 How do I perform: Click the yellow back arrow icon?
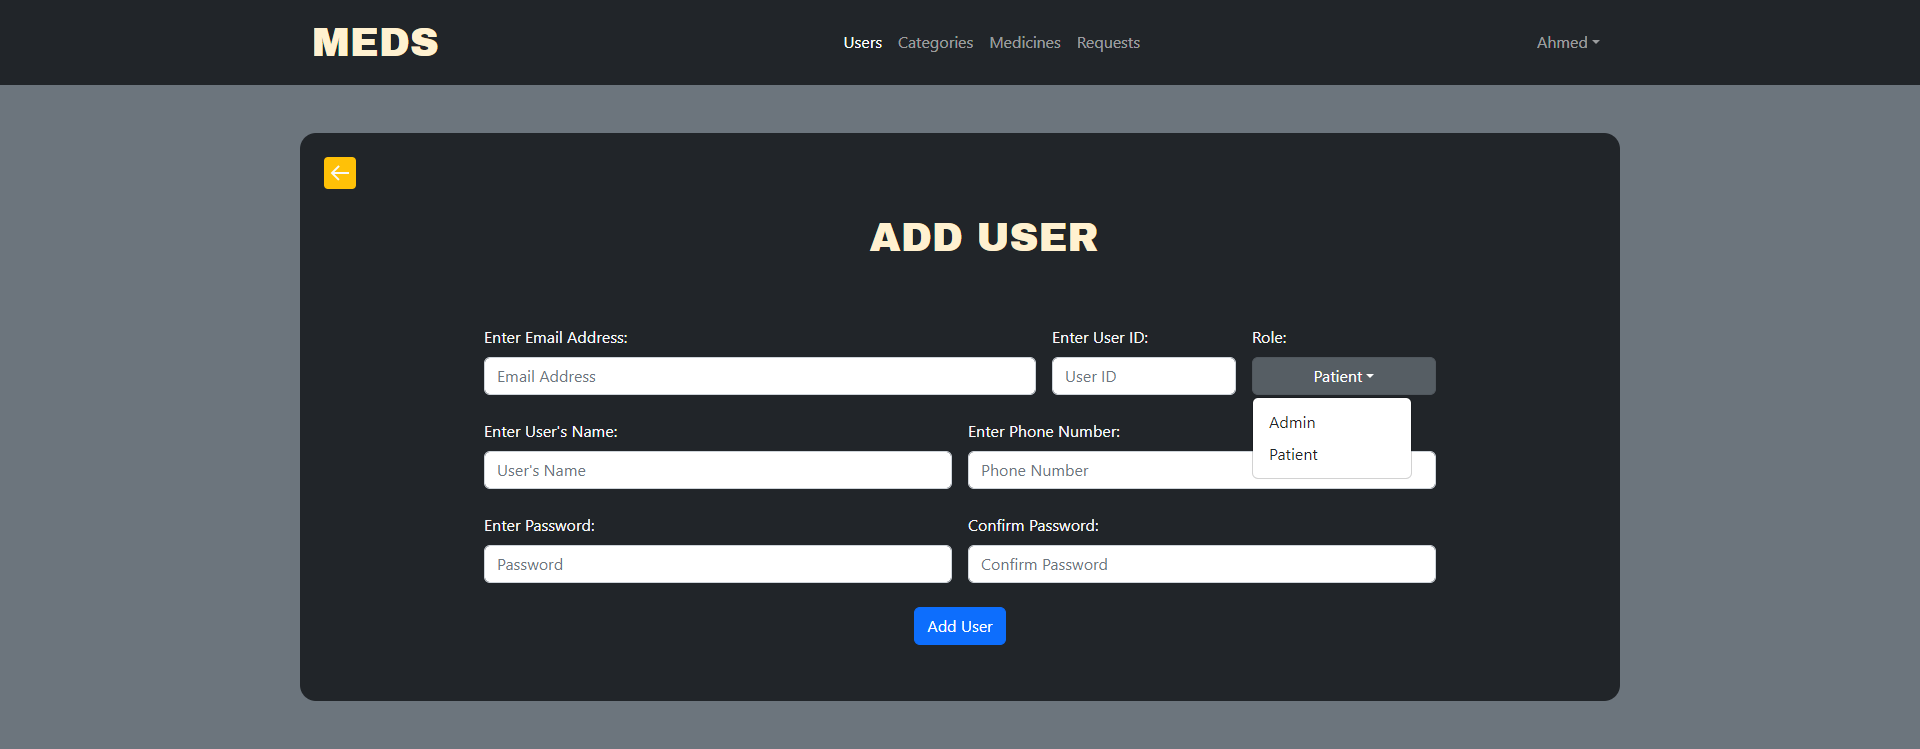point(340,173)
